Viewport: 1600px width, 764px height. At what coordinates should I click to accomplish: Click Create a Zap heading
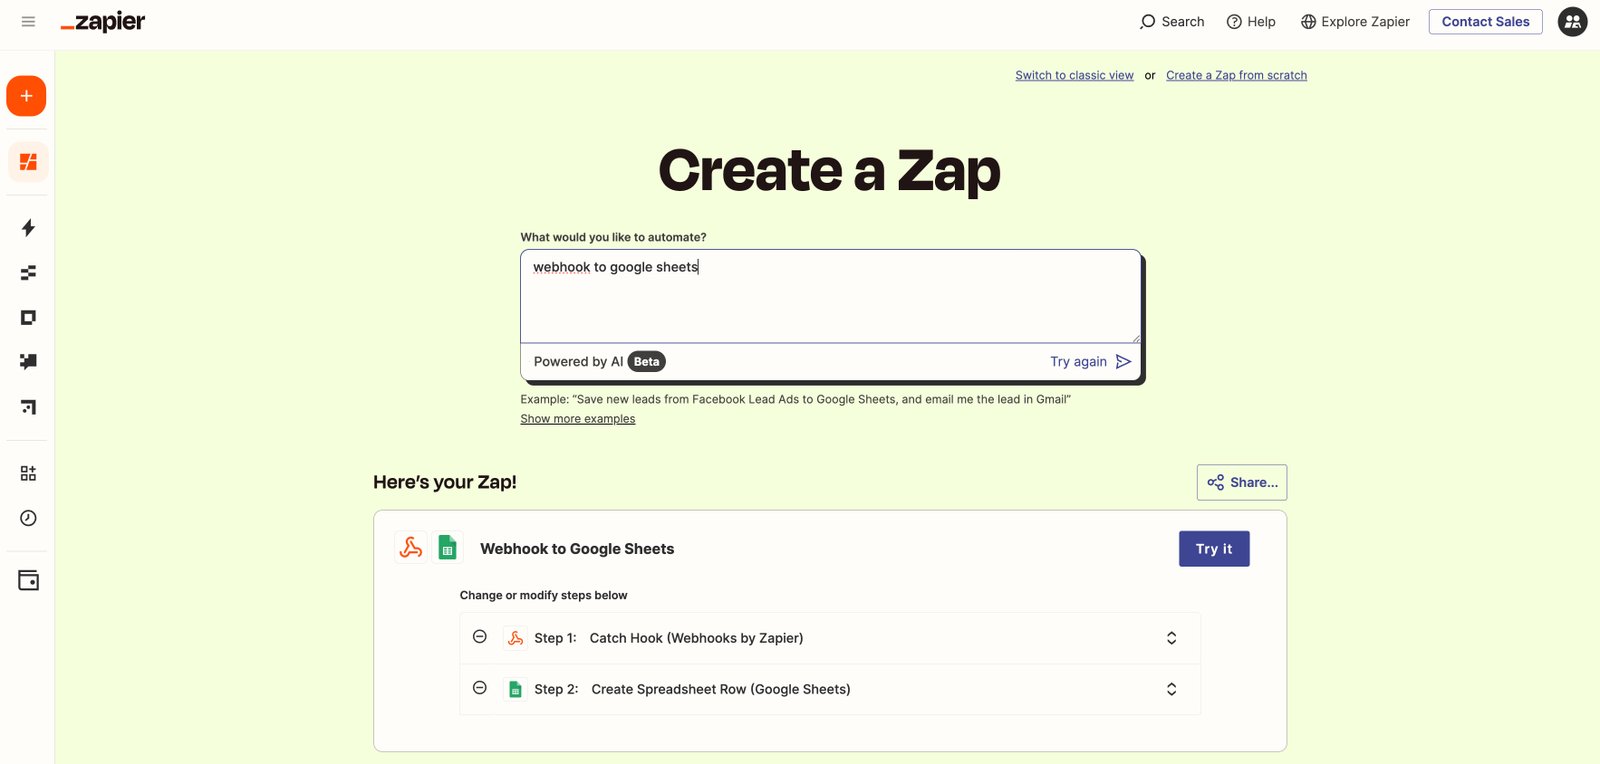click(829, 170)
